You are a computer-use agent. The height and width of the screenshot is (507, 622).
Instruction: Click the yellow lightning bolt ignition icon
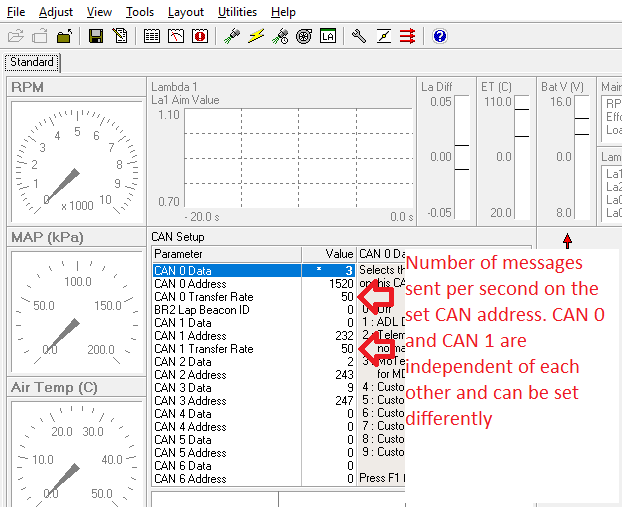click(x=256, y=37)
